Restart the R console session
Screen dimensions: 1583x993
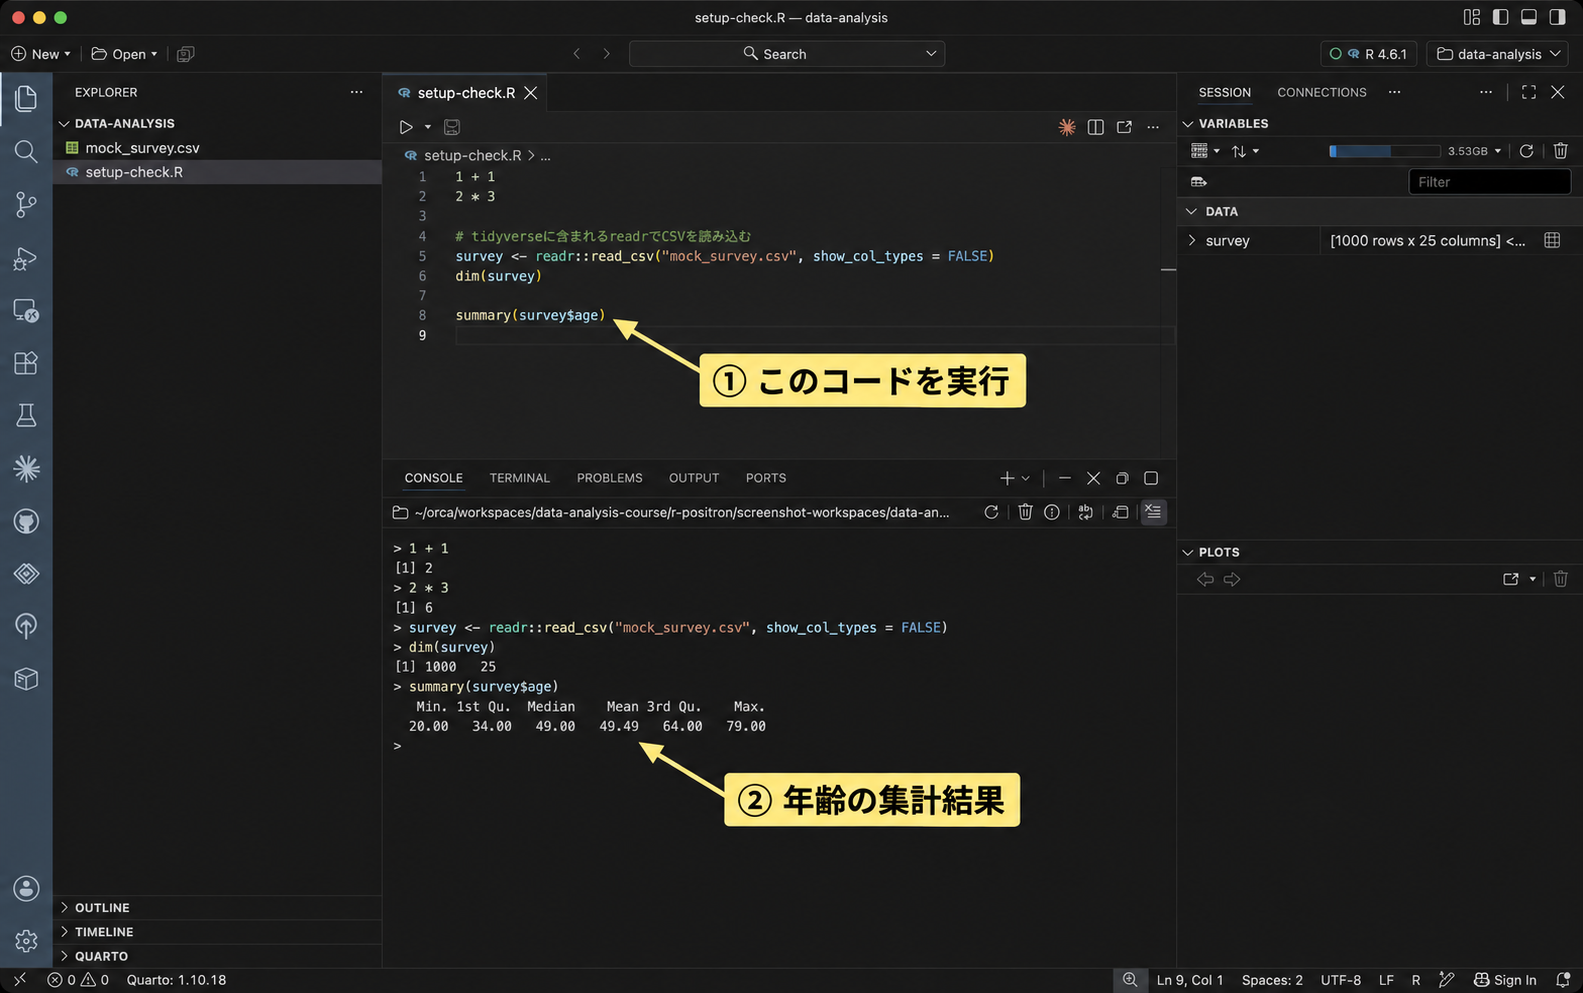pyautogui.click(x=991, y=512)
